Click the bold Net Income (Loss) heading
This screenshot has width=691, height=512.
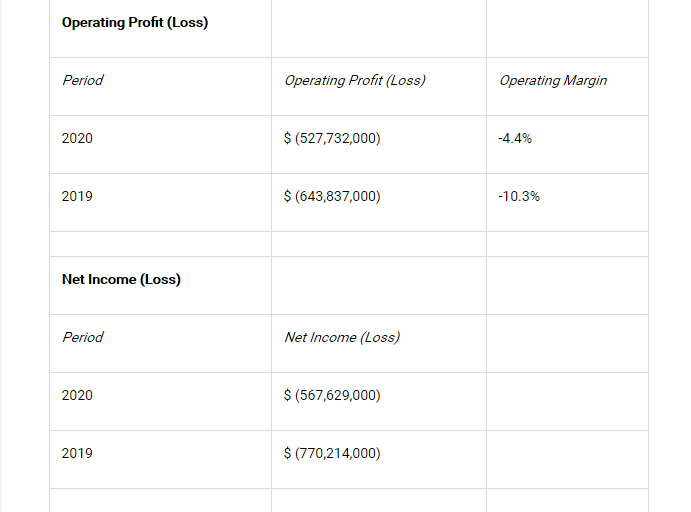(x=121, y=279)
